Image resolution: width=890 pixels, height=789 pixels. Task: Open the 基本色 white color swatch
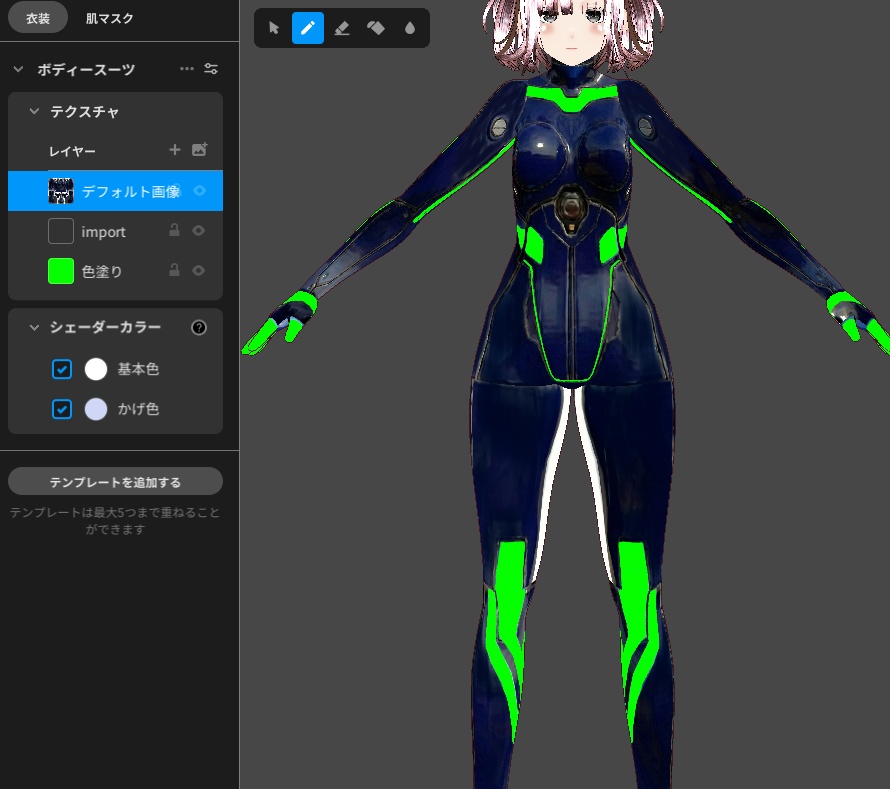click(x=96, y=369)
